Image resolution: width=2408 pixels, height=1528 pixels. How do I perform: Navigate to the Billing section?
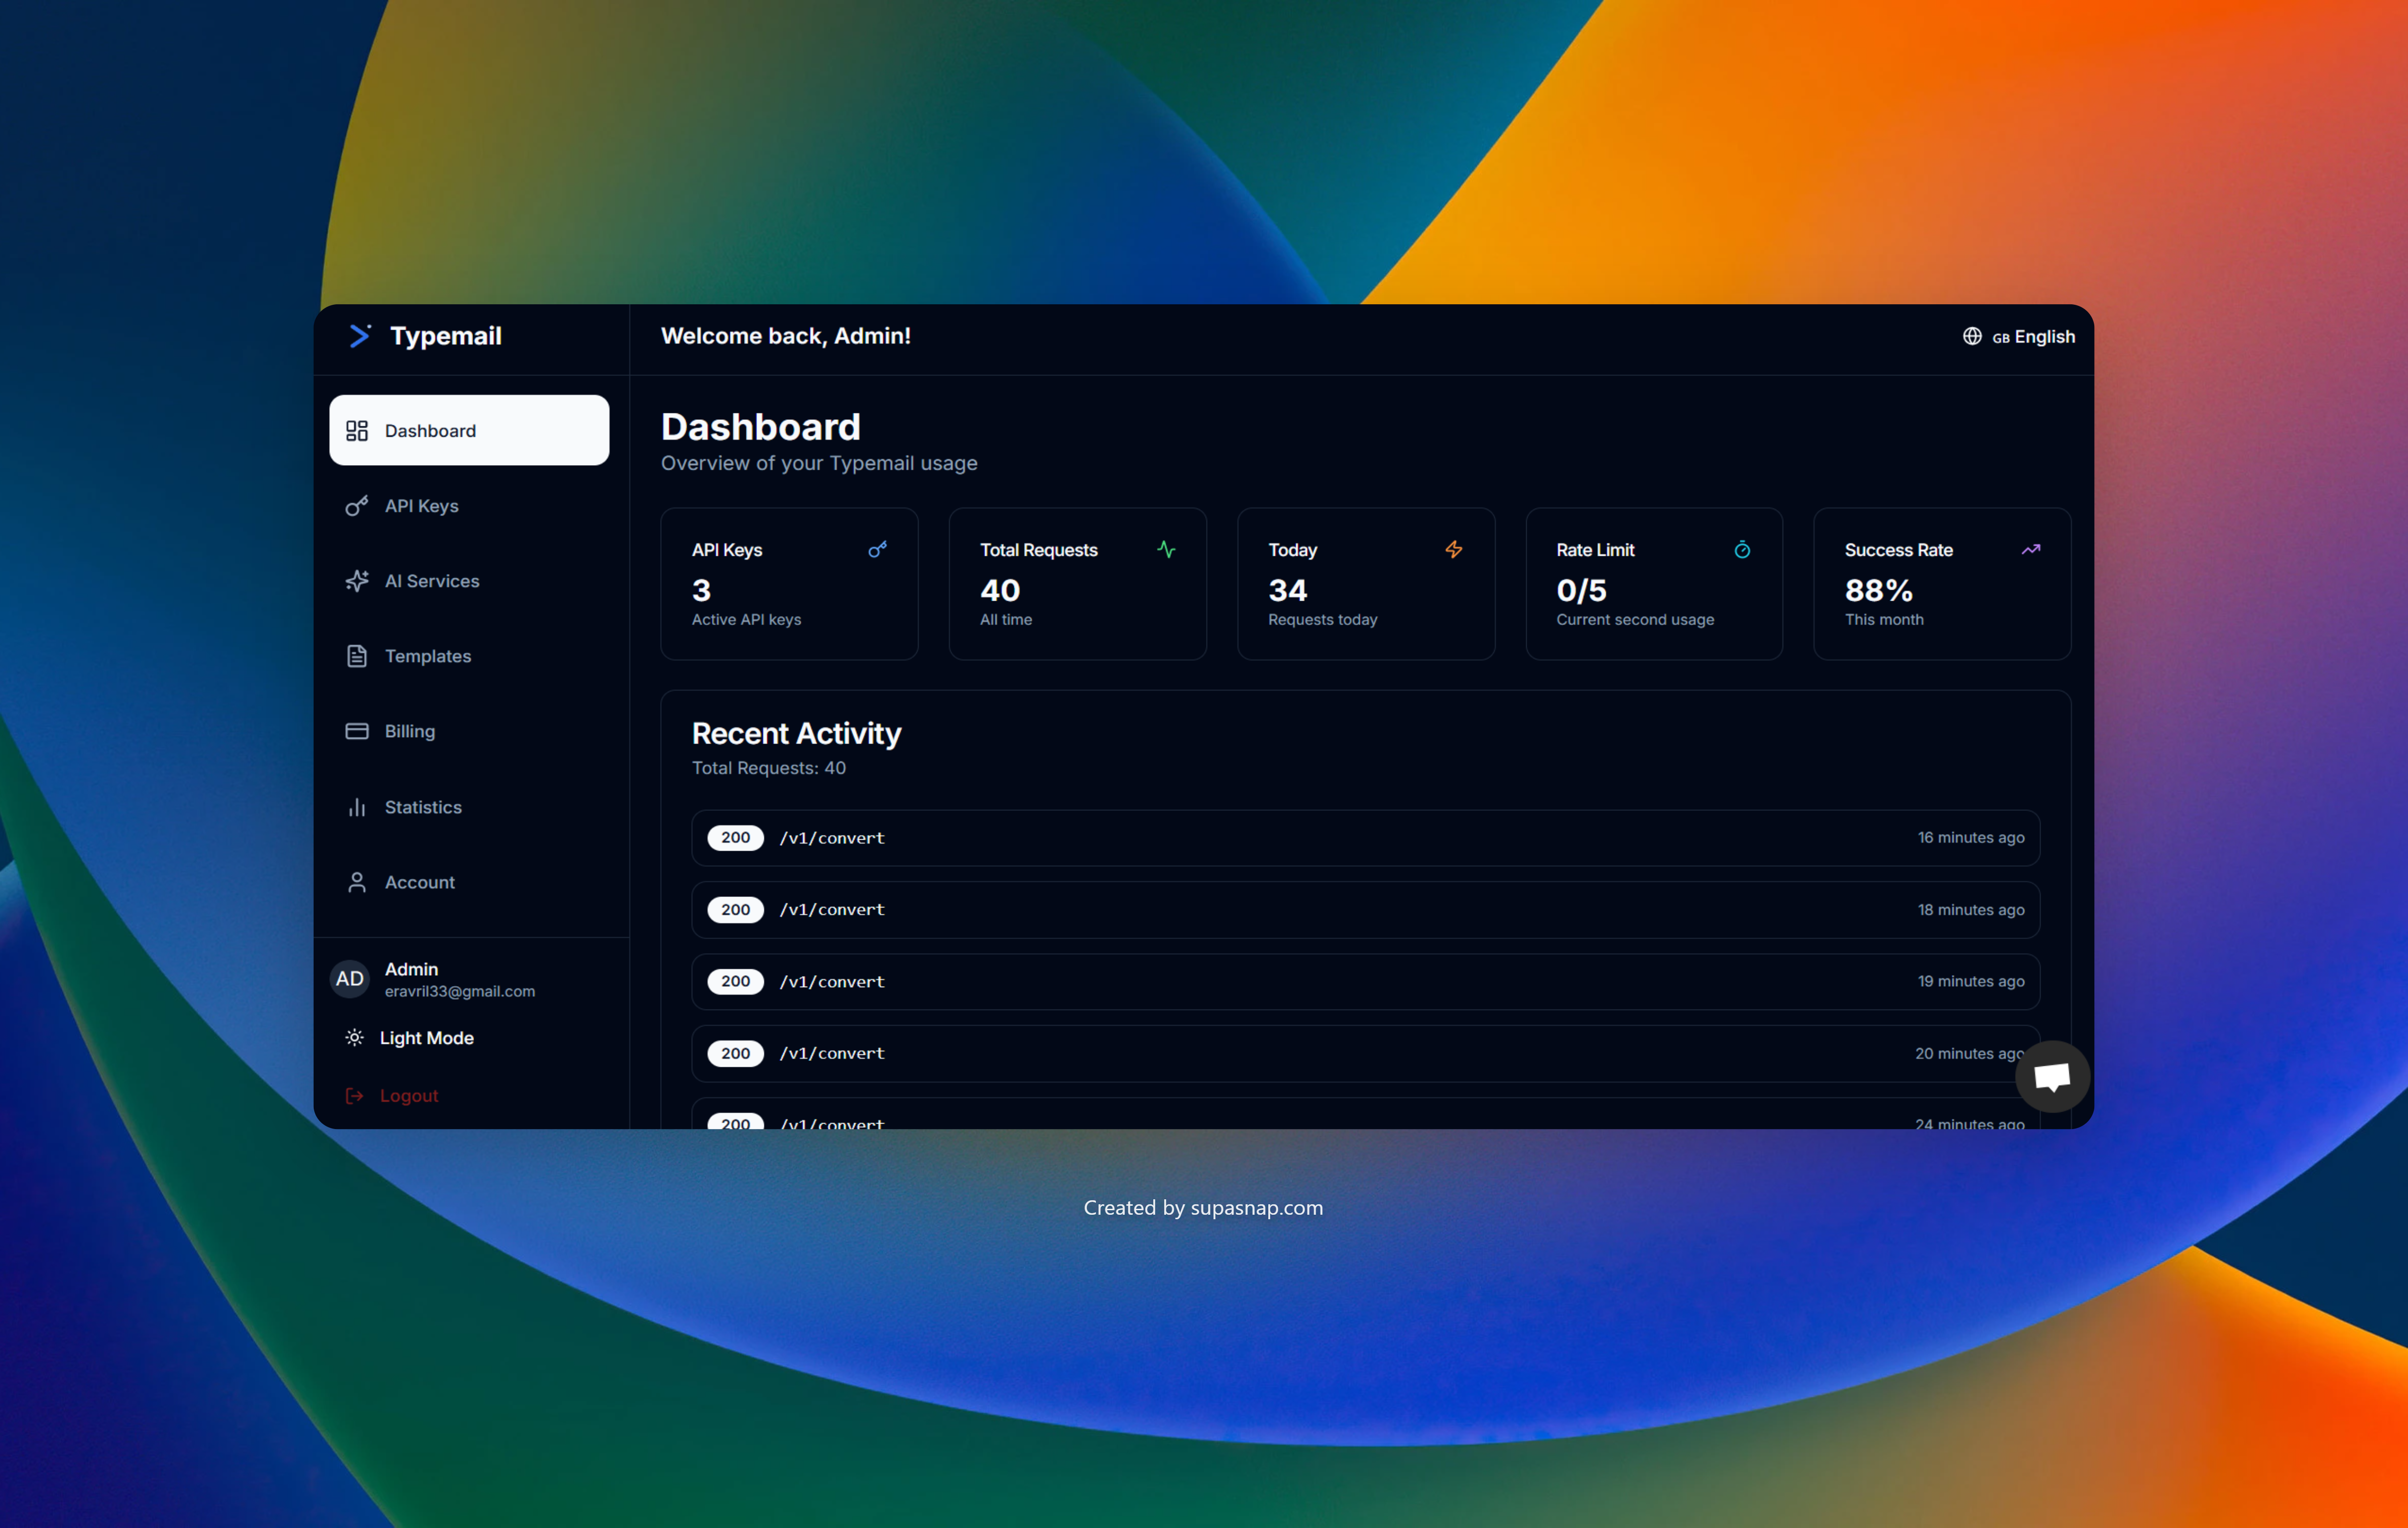point(410,731)
